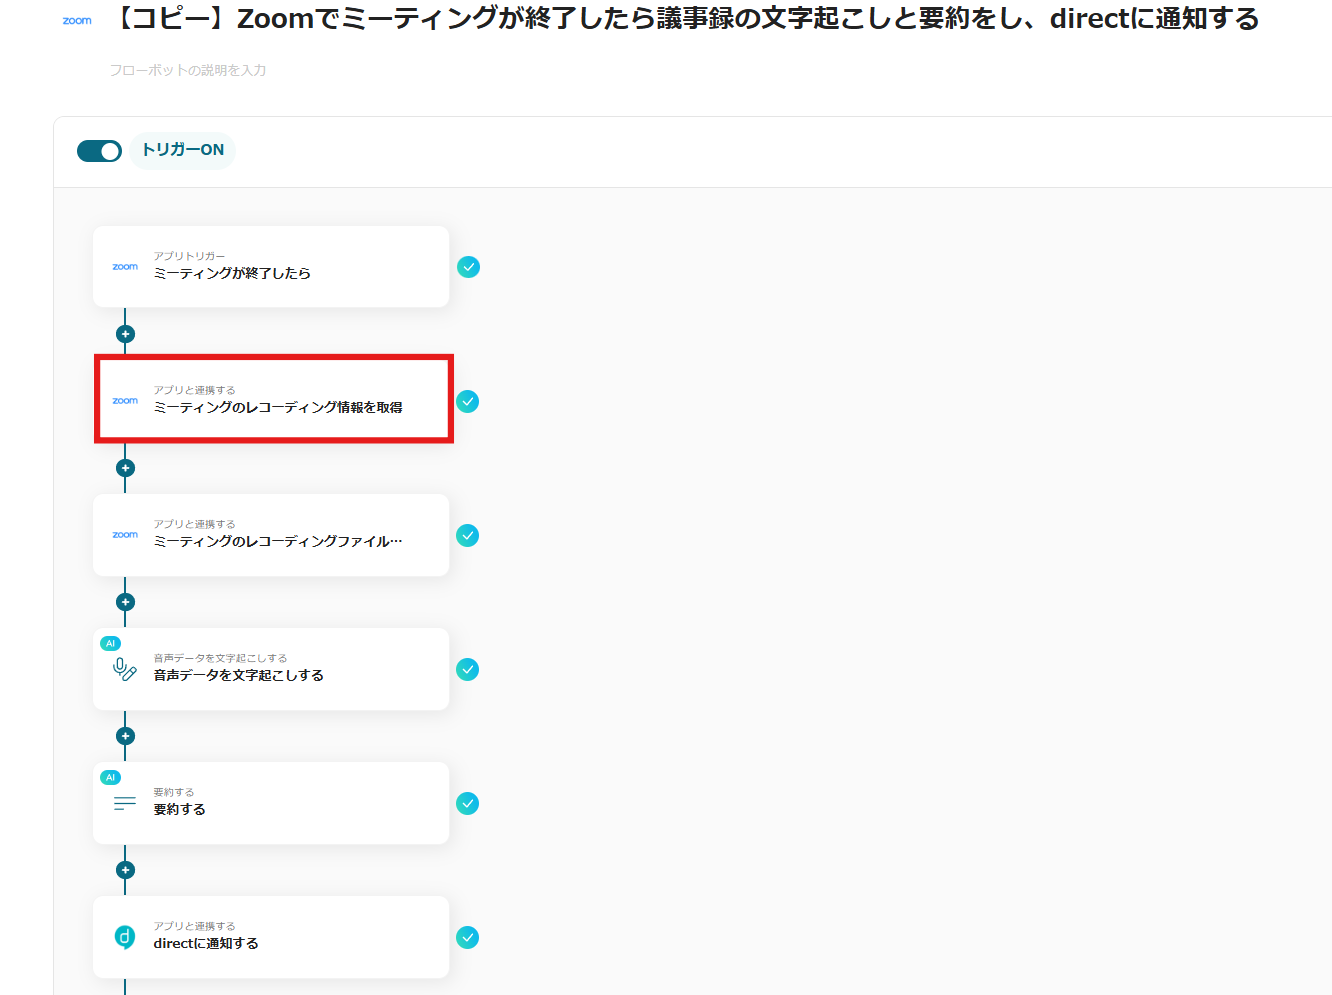Image resolution: width=1332 pixels, height=995 pixels.
Task: Open the directに通知する step card
Action: 271,937
